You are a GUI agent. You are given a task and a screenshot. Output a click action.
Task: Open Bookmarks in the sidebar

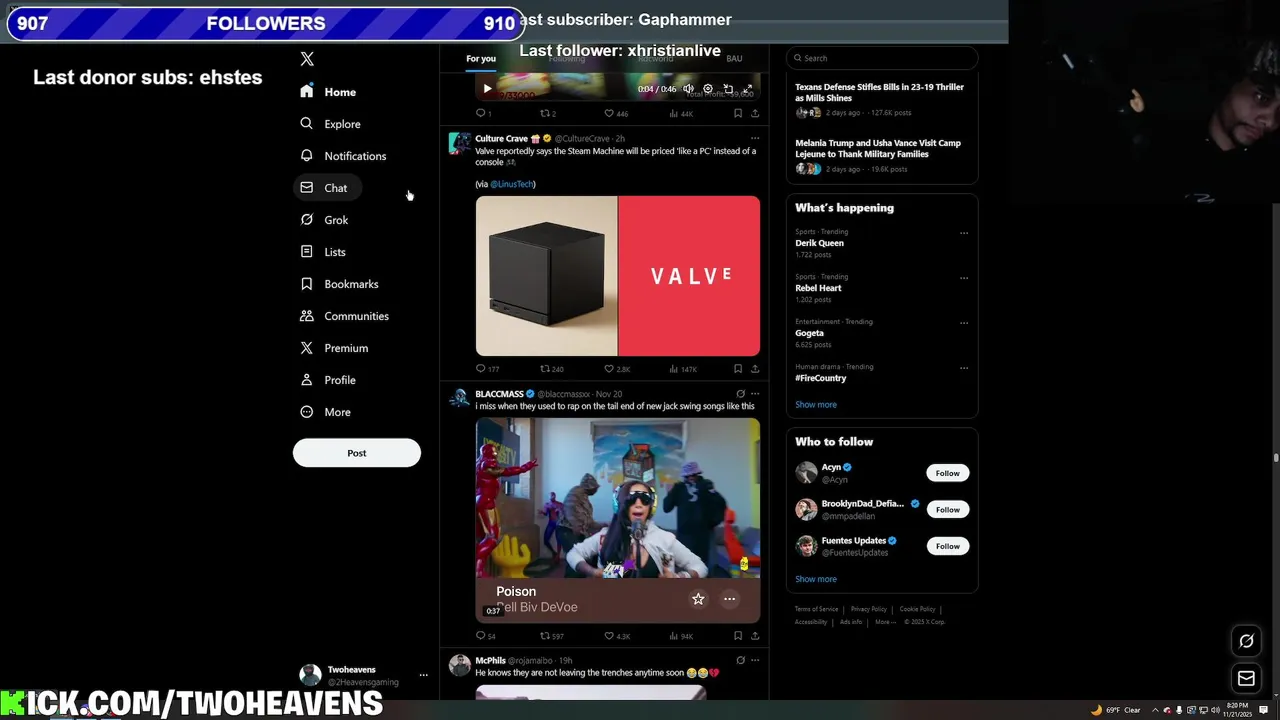coord(339,284)
